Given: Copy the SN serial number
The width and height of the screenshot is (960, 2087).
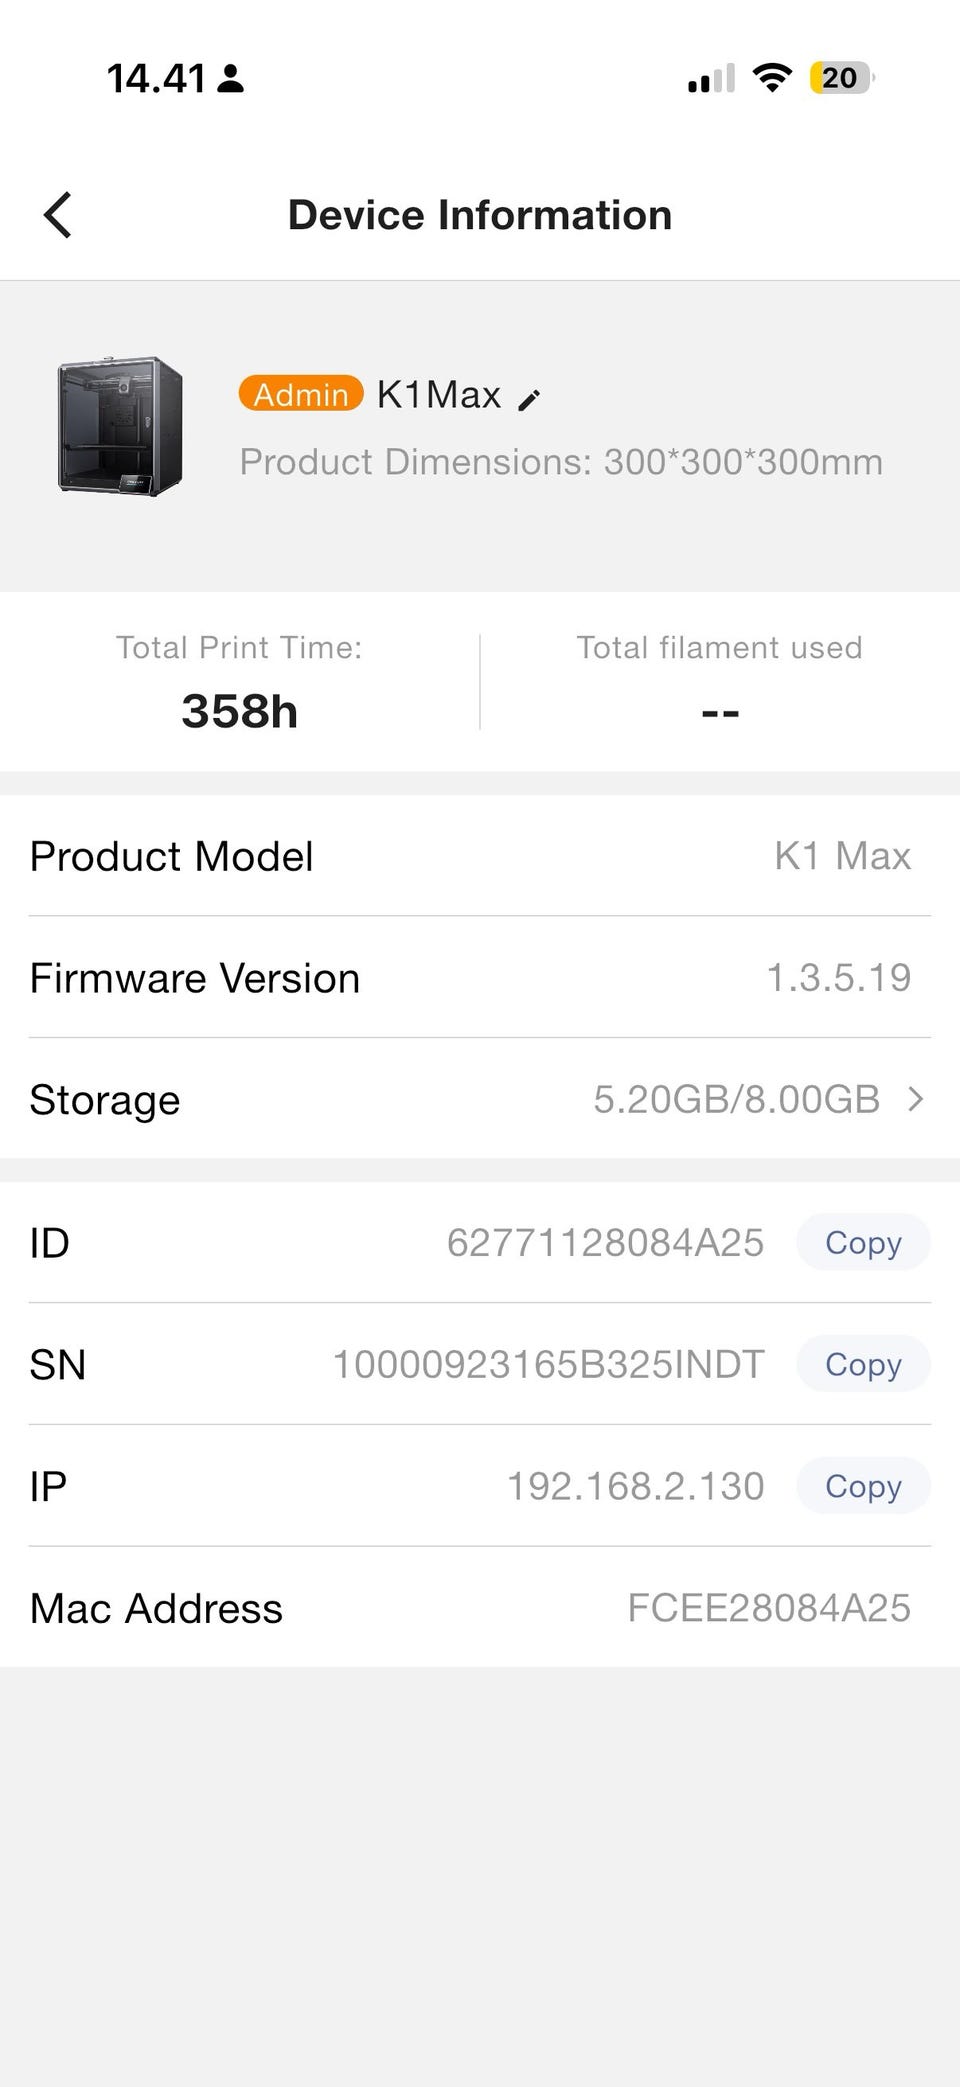Looking at the screenshot, I should click(x=863, y=1364).
